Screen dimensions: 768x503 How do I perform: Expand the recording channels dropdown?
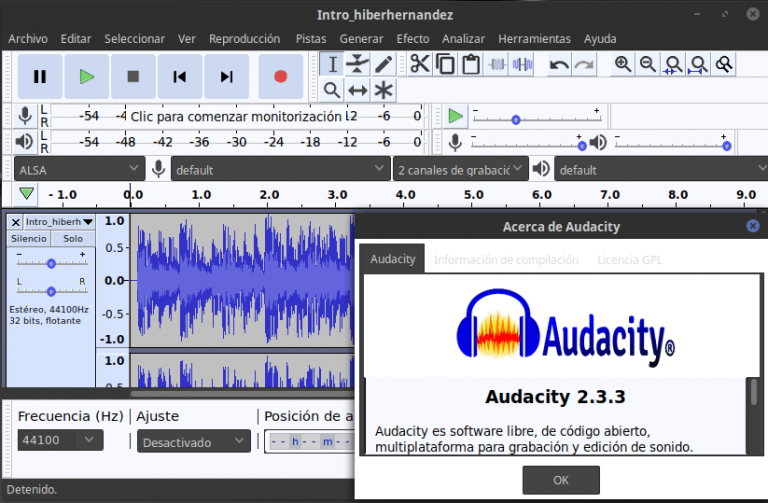pyautogui.click(x=459, y=170)
